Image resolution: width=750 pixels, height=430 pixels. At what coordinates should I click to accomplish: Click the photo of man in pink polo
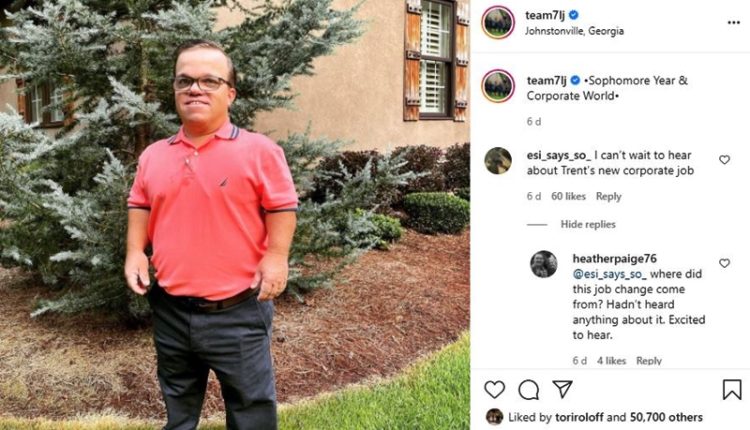point(234,215)
